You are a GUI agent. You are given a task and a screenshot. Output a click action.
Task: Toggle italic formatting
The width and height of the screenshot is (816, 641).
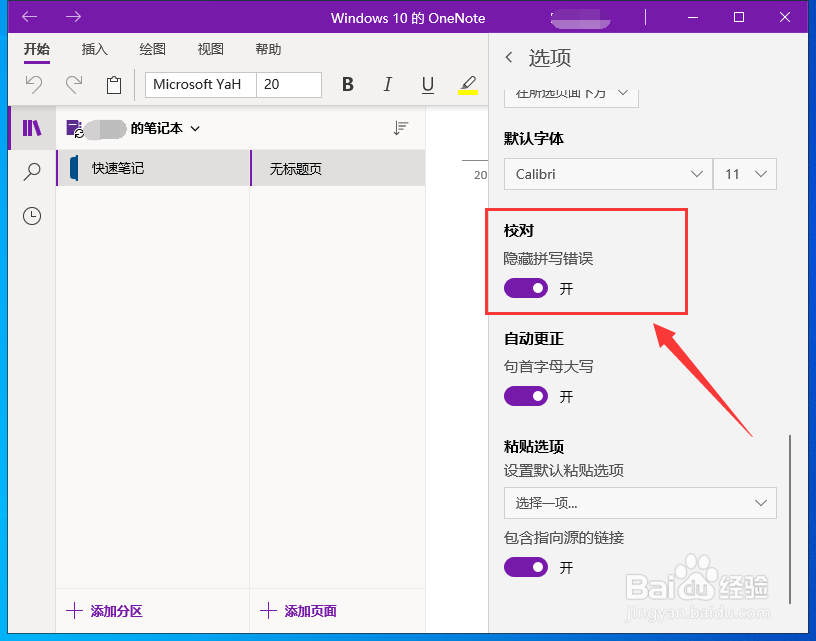388,84
